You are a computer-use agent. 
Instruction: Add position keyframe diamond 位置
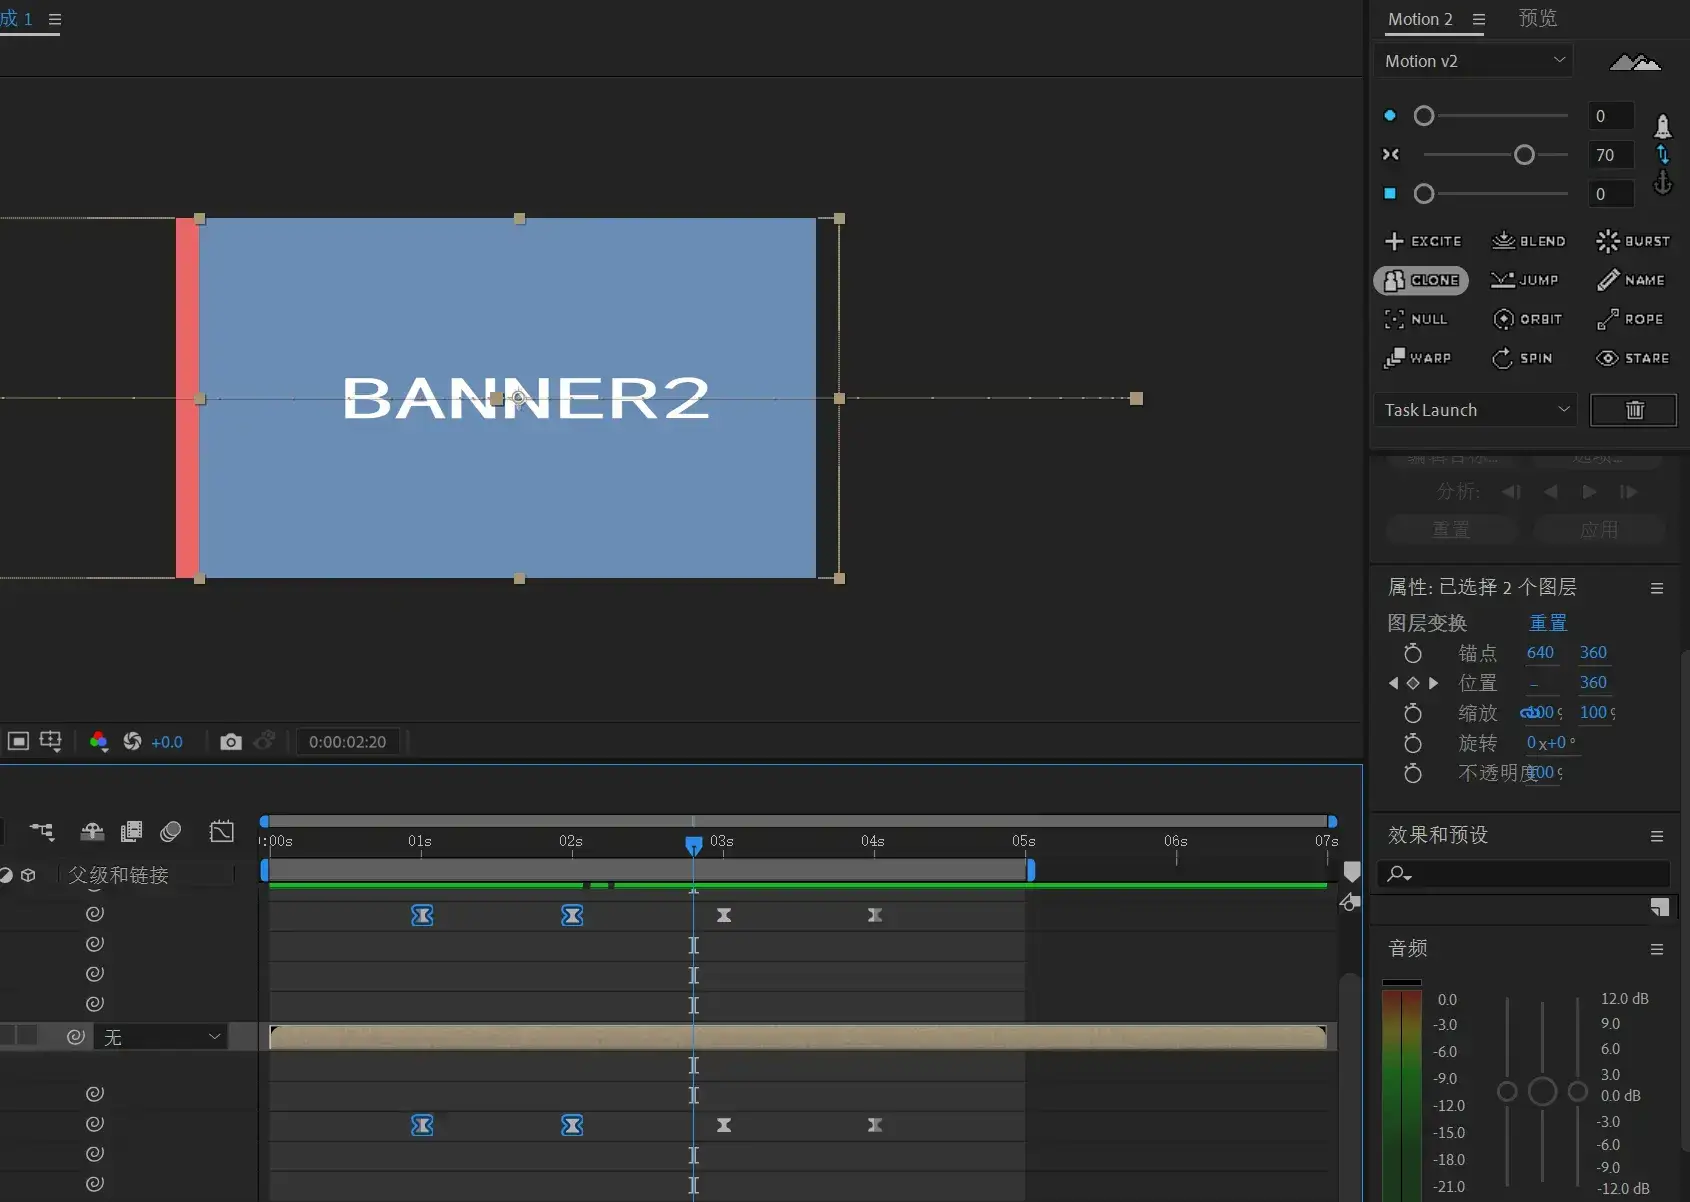point(1413,683)
